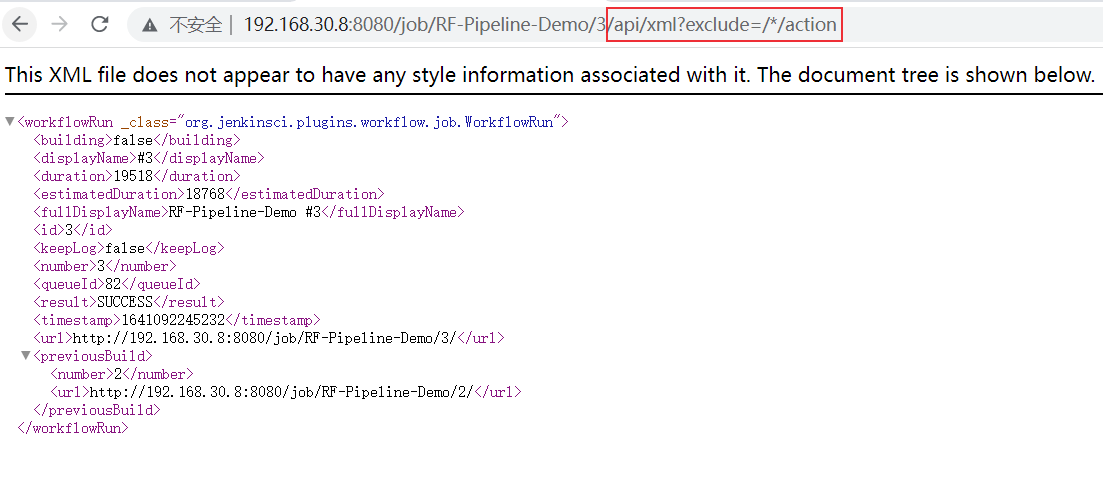The width and height of the screenshot is (1103, 479).
Task: Click the estimatedDuration 18768 line
Action: tap(209, 193)
